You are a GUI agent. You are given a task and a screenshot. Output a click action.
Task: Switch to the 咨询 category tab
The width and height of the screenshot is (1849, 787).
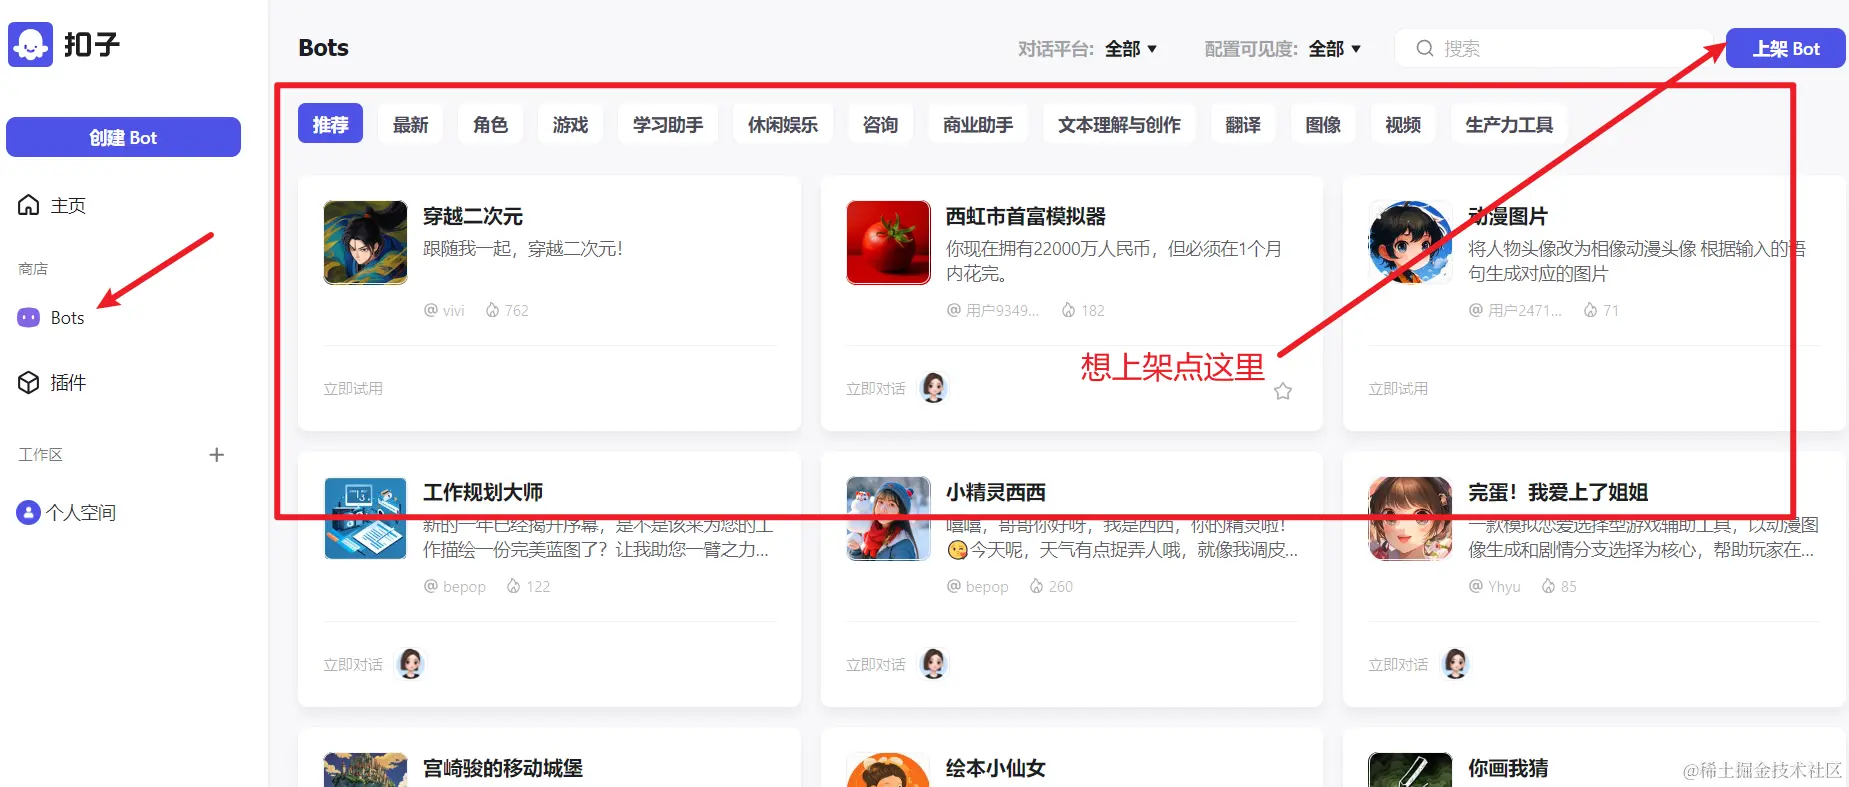coord(880,124)
